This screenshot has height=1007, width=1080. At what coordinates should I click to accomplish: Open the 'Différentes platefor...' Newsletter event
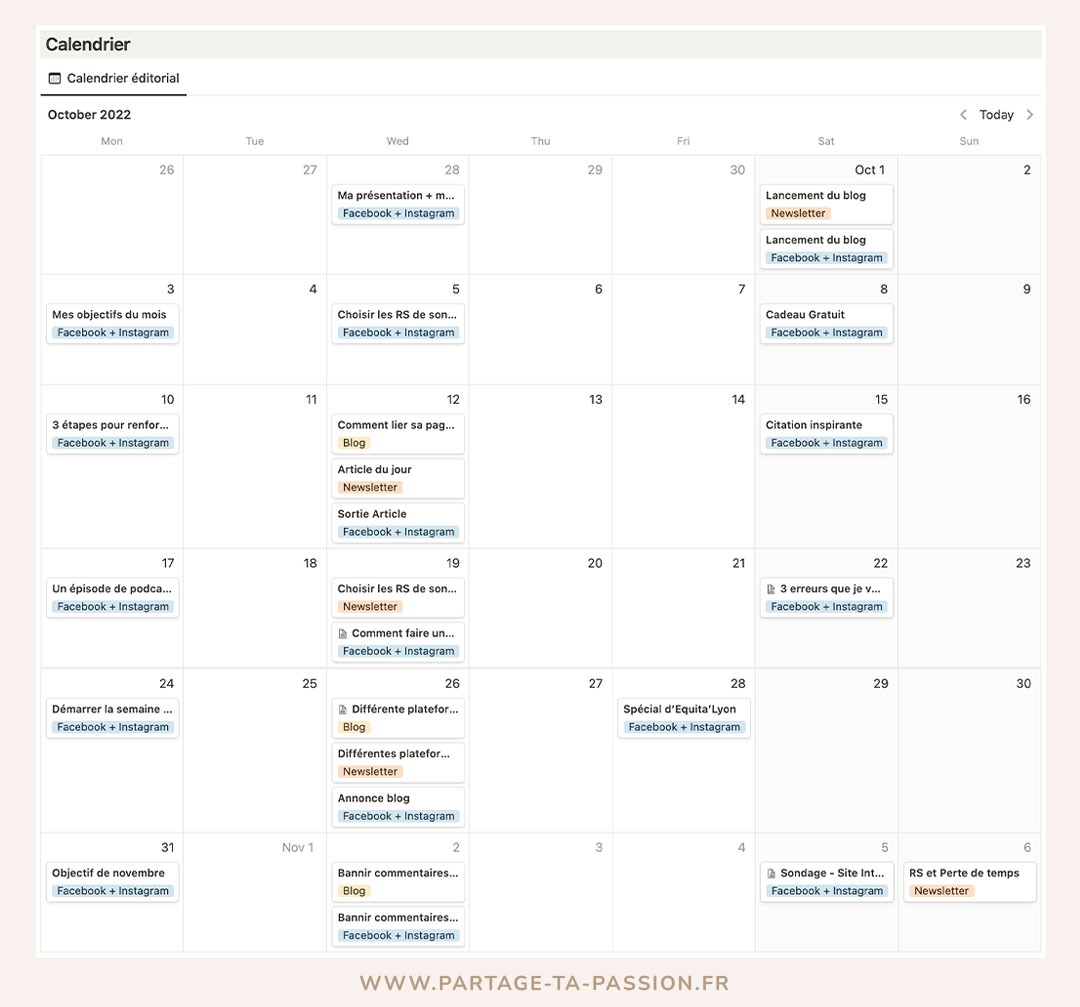click(398, 762)
